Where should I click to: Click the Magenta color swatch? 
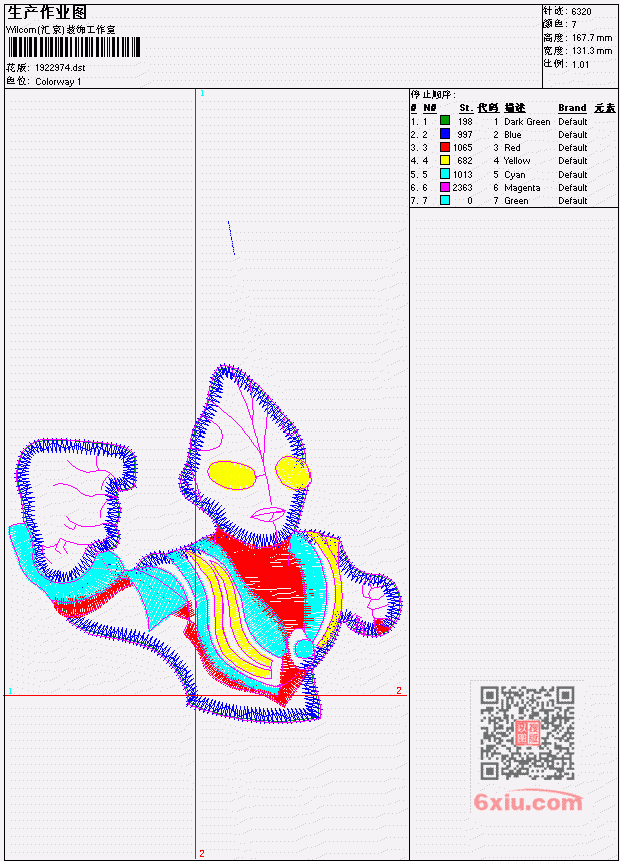(445, 187)
